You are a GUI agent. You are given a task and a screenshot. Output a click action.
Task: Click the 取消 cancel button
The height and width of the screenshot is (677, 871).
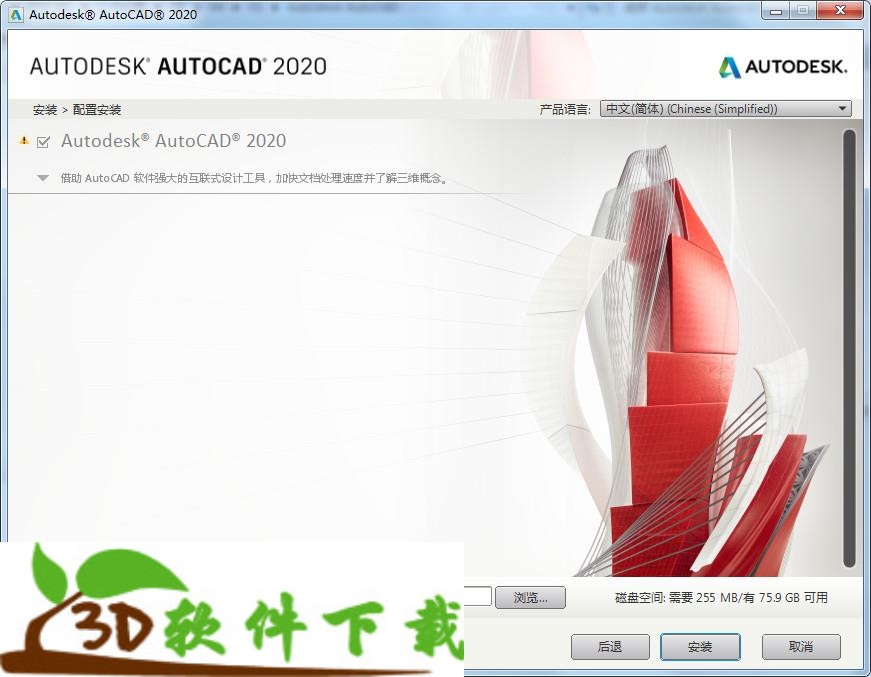click(801, 647)
